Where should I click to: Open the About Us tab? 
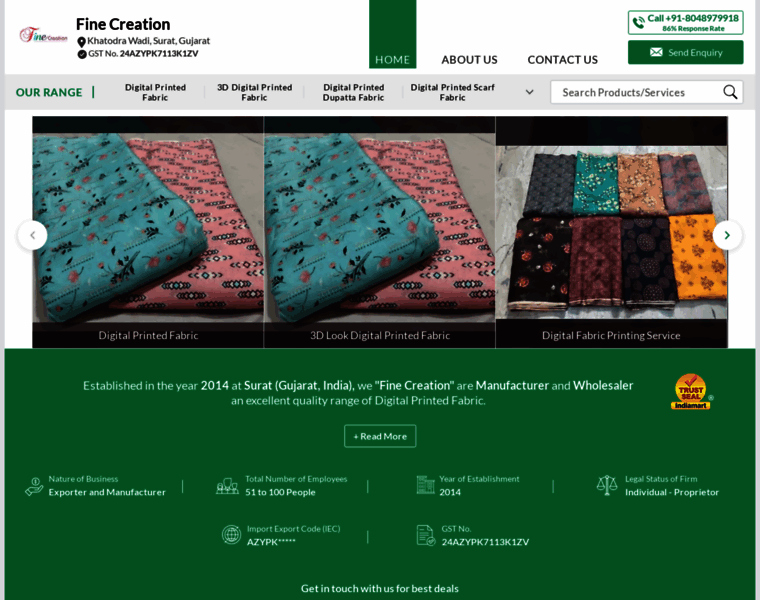pos(469,60)
